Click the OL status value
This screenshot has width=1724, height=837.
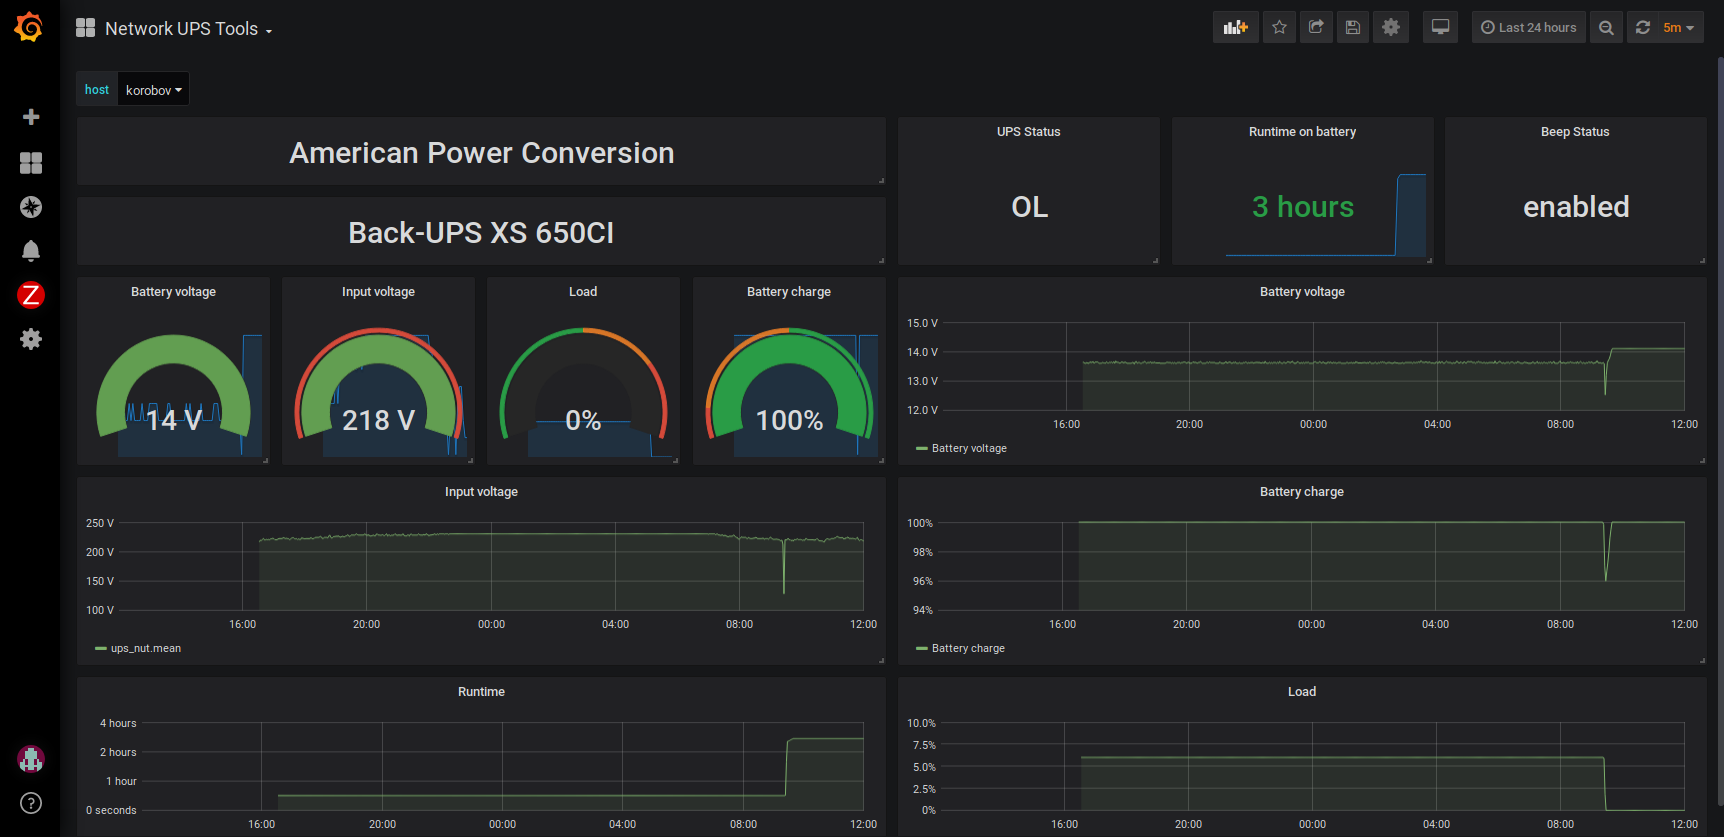click(x=1030, y=207)
